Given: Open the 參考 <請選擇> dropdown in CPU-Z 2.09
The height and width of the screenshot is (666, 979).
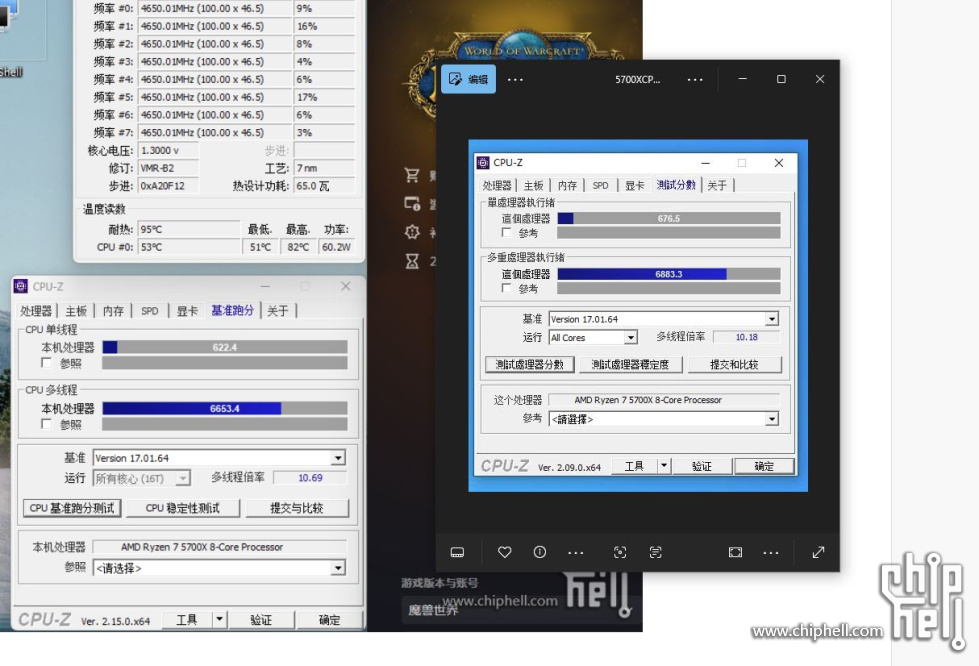Looking at the screenshot, I should pyautogui.click(x=772, y=419).
